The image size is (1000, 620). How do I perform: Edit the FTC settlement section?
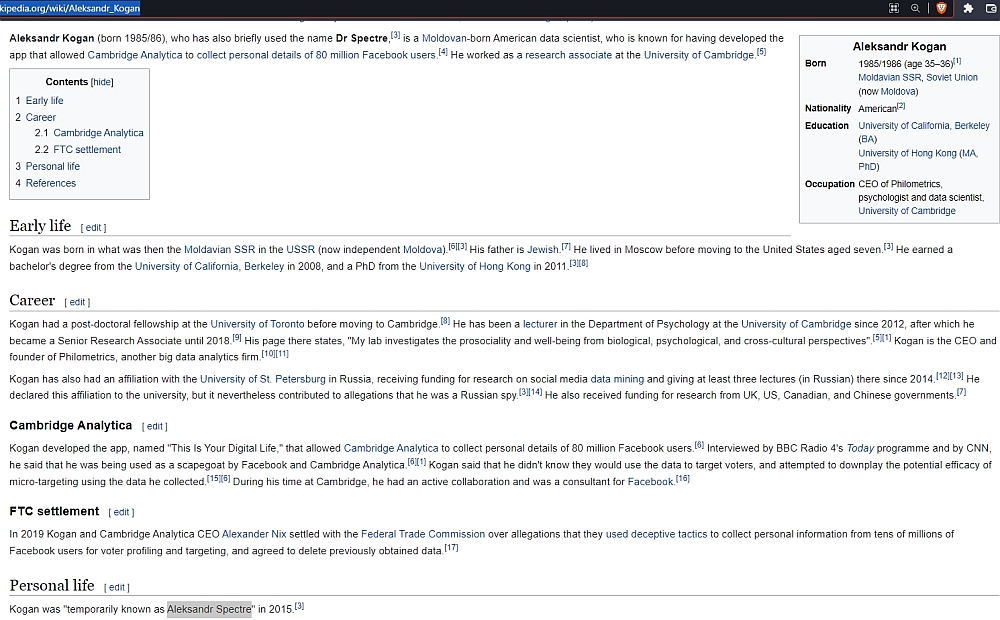(121, 512)
